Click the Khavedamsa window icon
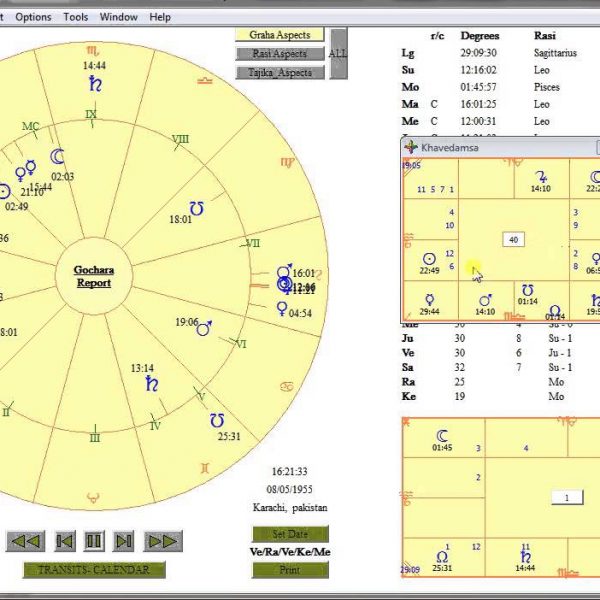The width and height of the screenshot is (600, 600). tap(411, 147)
